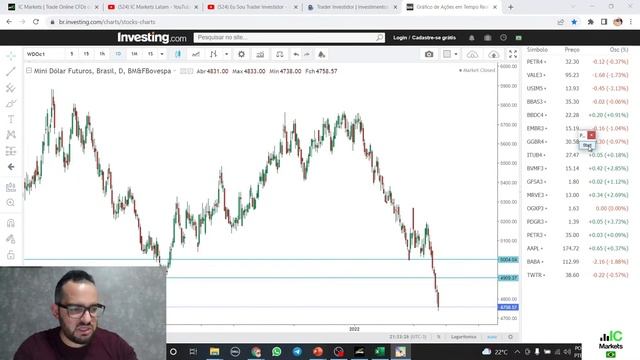Open WhatsApp from the taskbar
Screen dimensions: 640x360
point(276,351)
